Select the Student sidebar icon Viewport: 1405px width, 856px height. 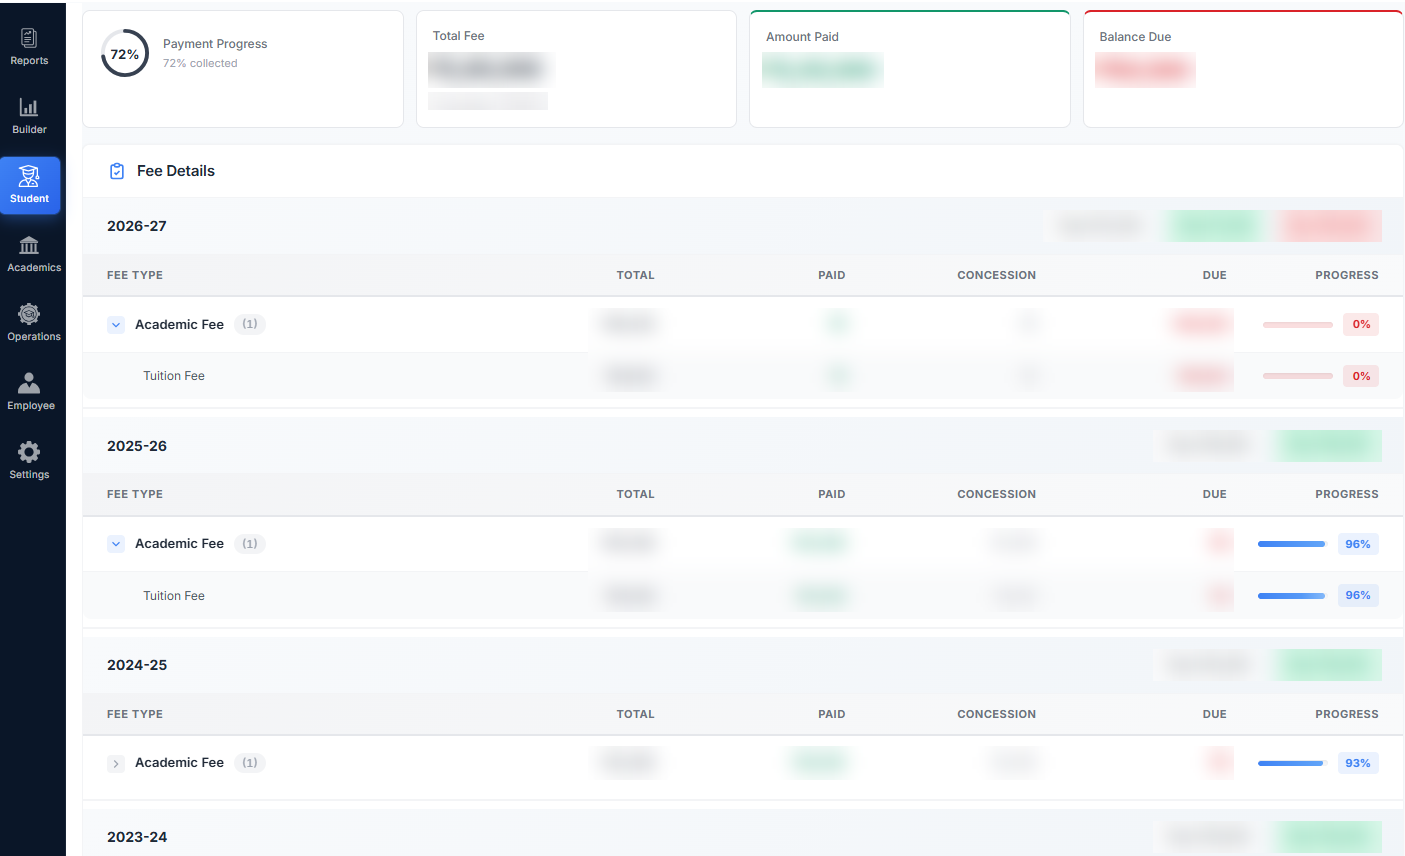[29, 177]
